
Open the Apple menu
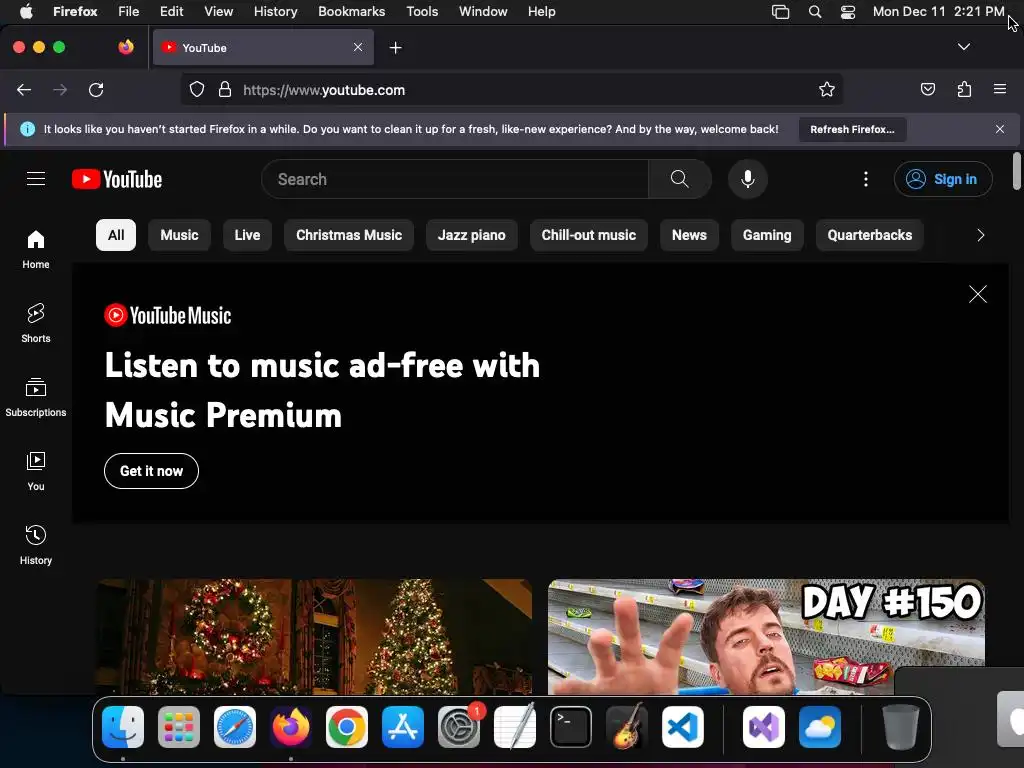(x=26, y=11)
